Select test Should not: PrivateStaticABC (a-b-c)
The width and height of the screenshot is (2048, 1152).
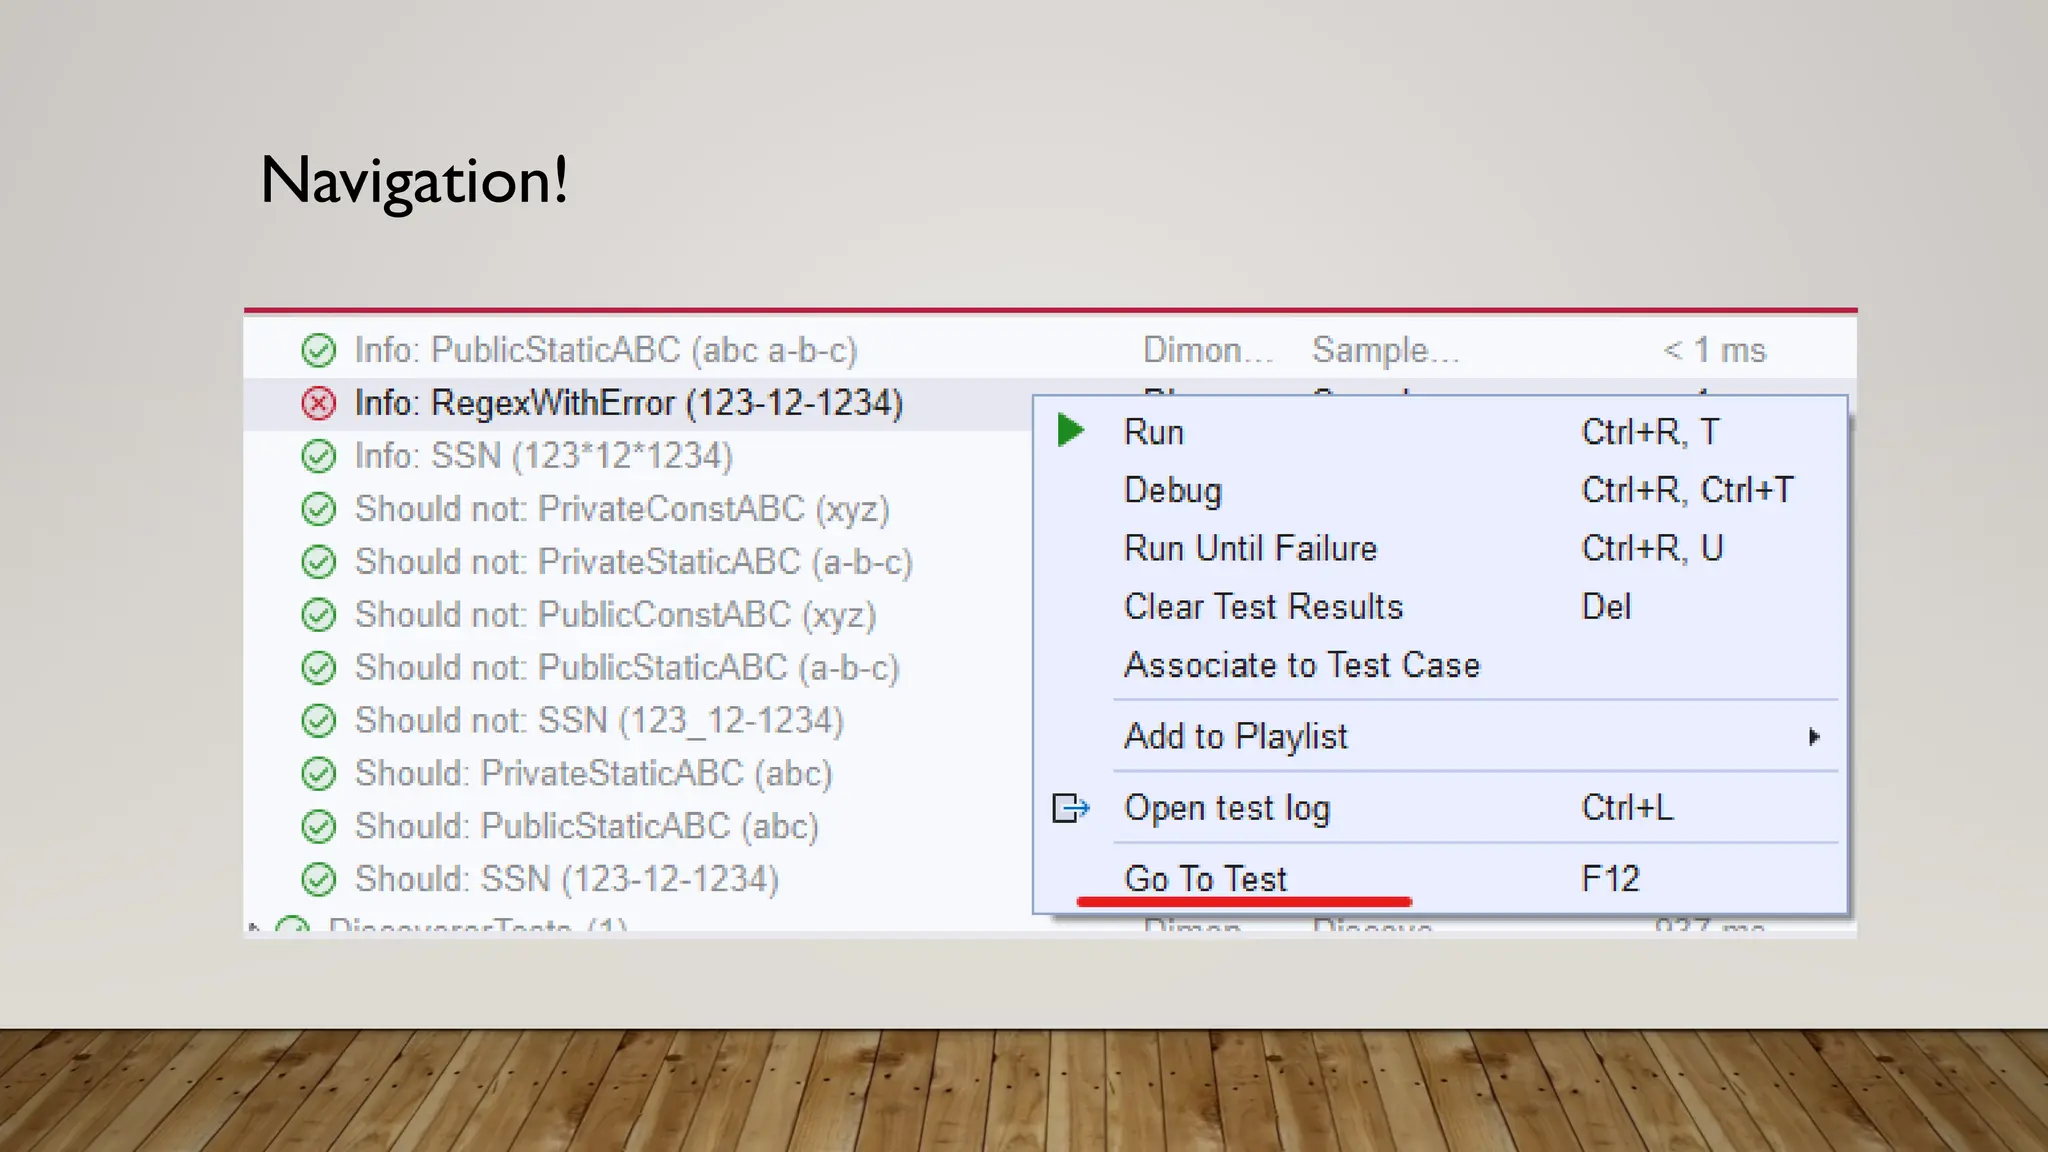click(x=633, y=562)
